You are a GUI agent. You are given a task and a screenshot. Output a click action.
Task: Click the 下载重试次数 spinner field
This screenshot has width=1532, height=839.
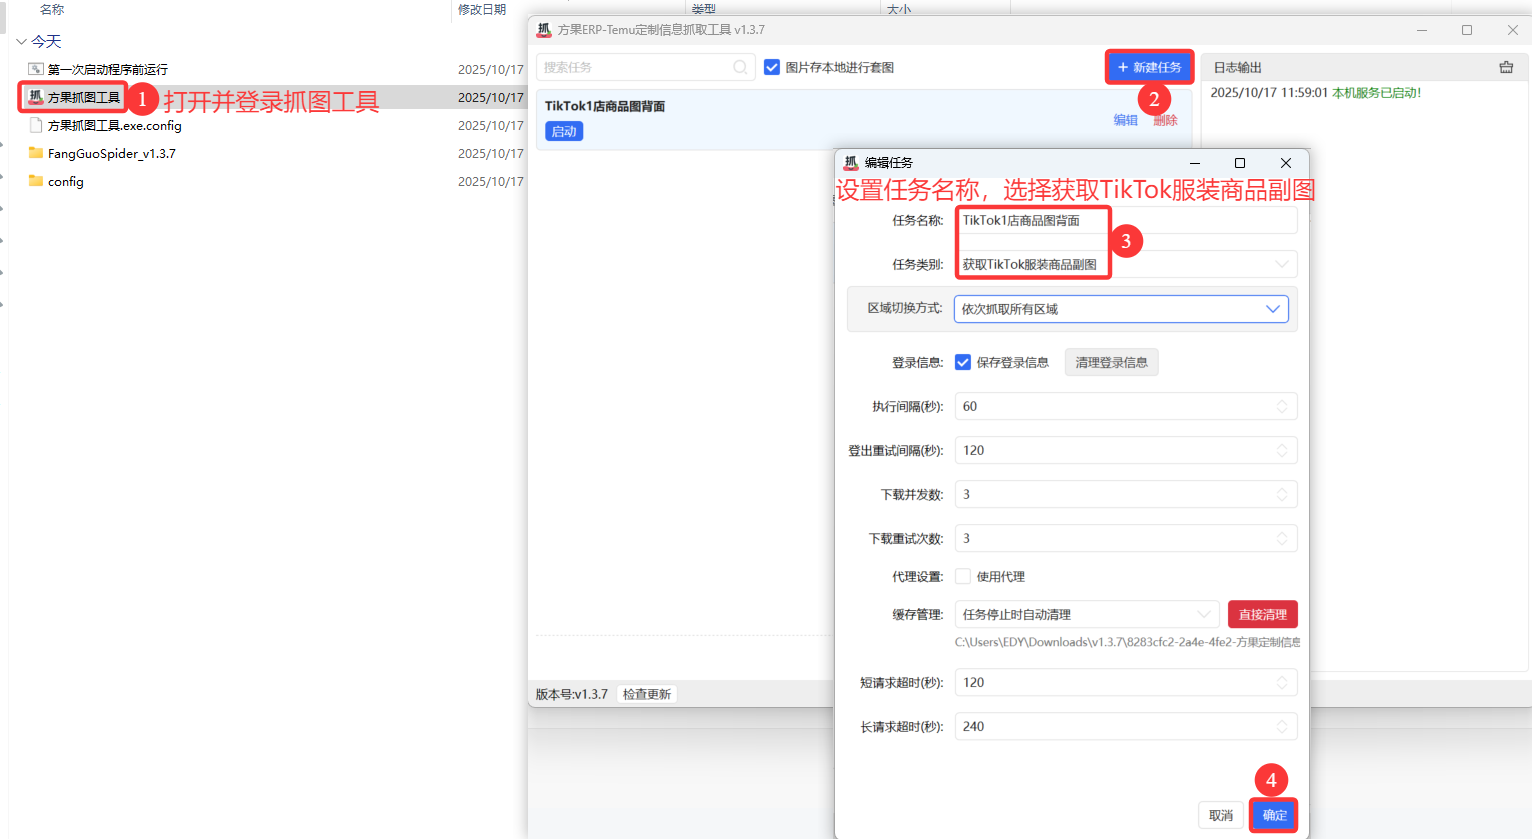click(1126, 538)
